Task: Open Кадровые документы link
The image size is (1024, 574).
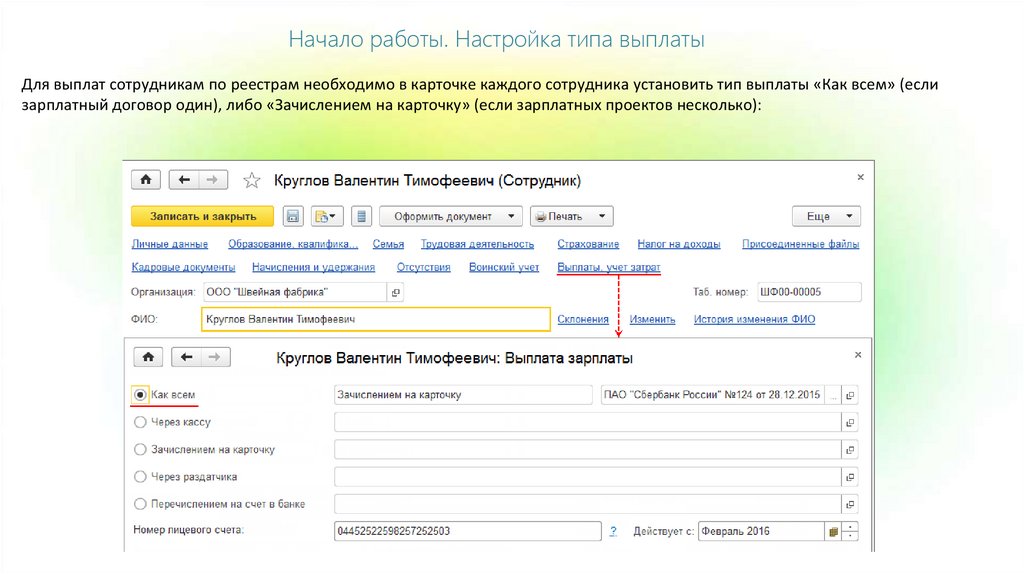Action: [x=183, y=267]
